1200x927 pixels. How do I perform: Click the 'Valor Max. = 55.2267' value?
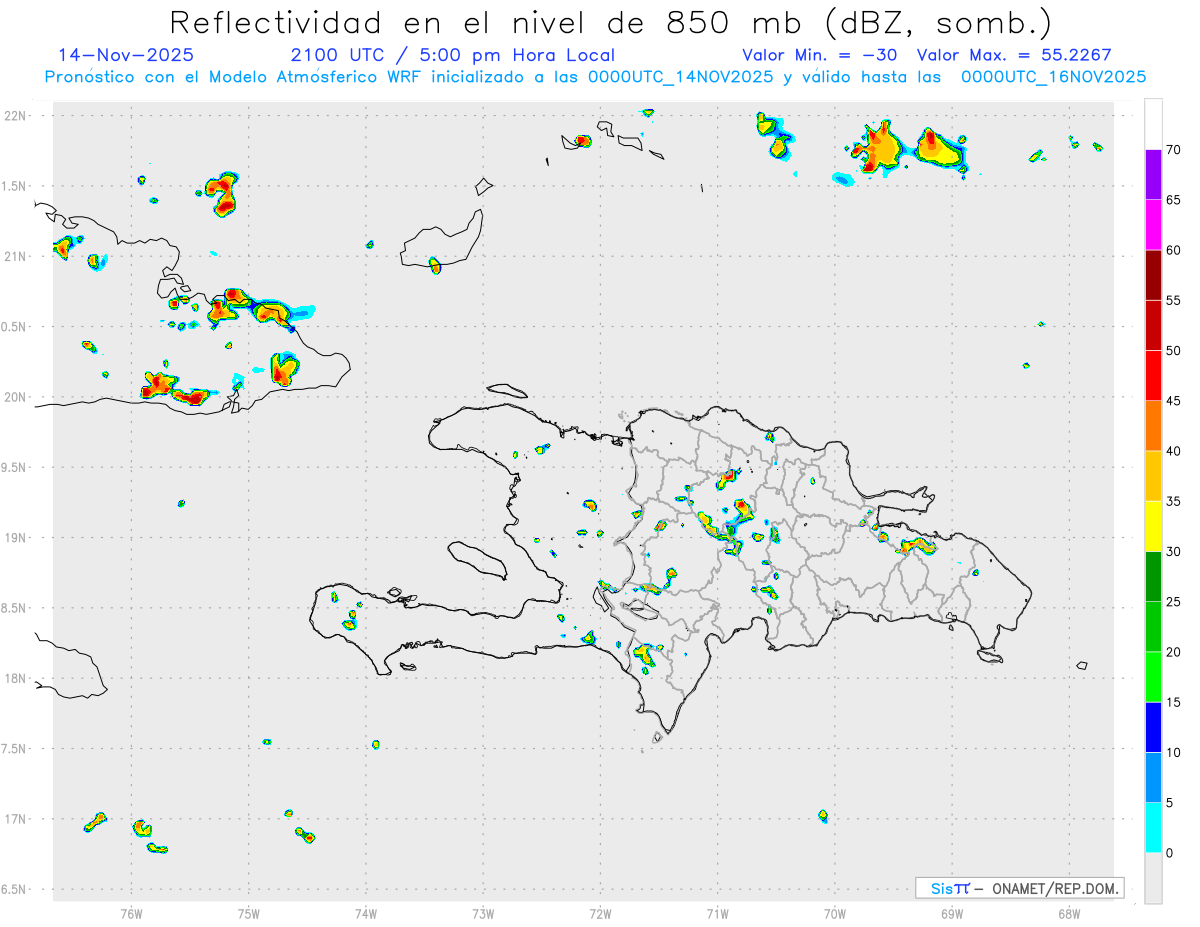pos(1014,55)
